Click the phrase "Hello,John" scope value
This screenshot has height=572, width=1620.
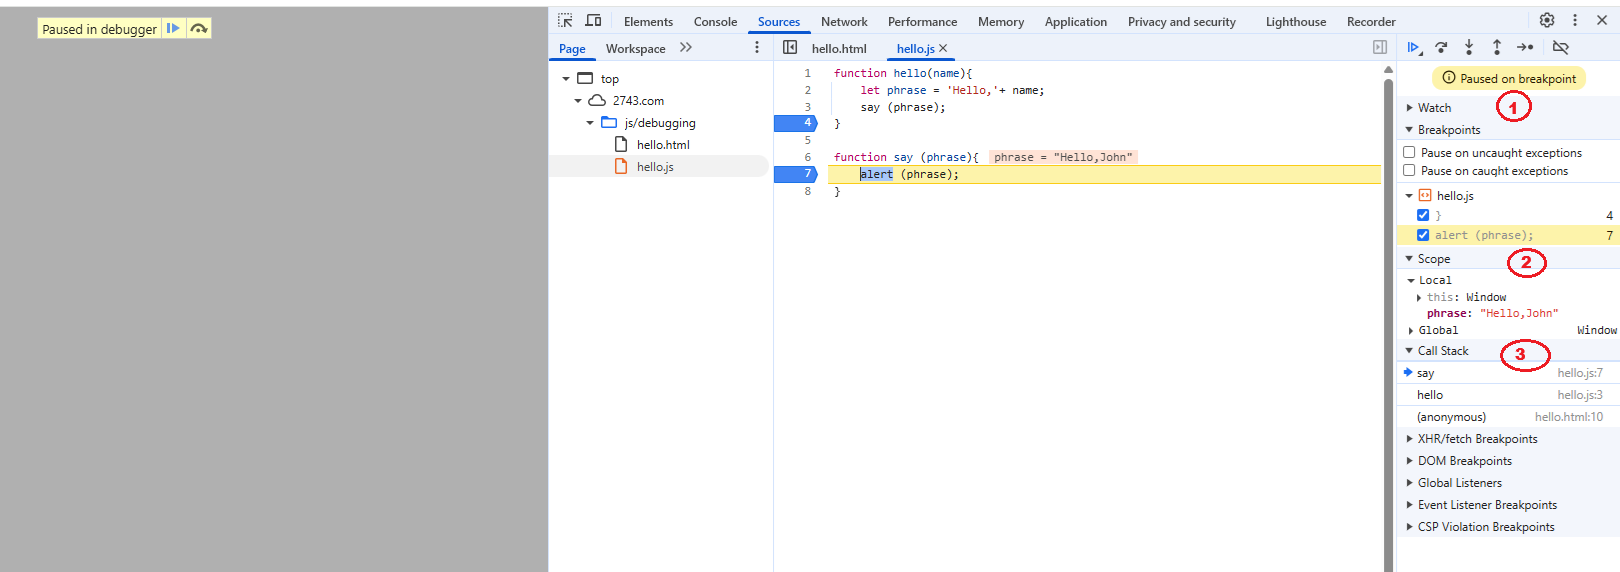click(1519, 313)
